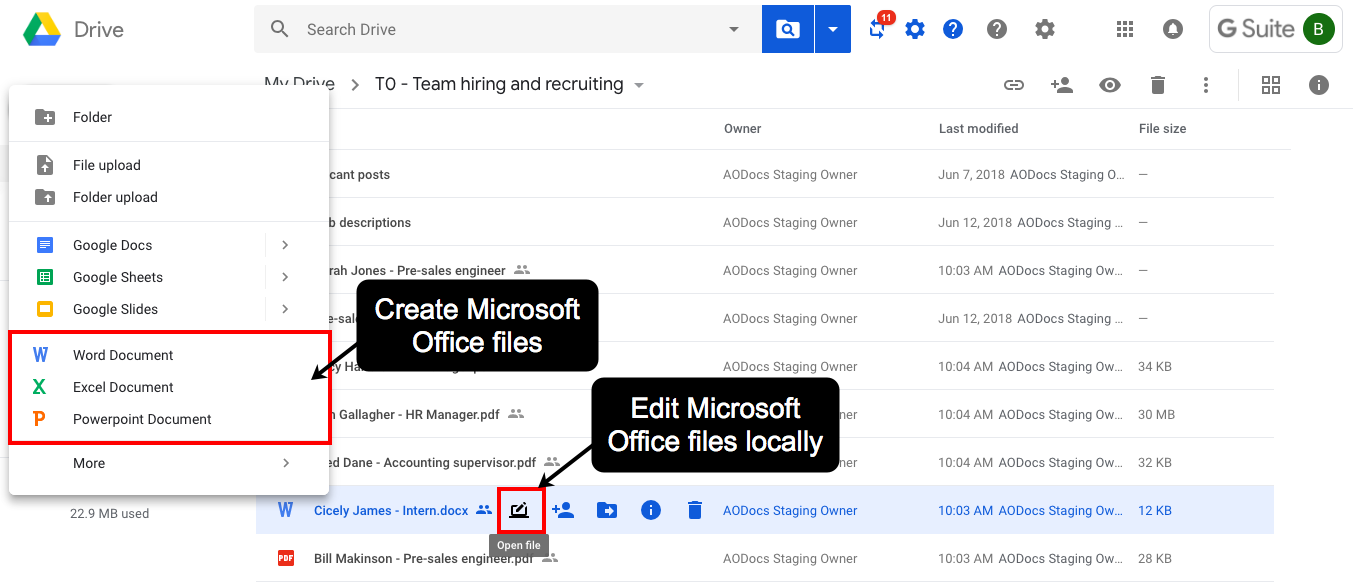Open the sync icon with 11 badge
The height and width of the screenshot is (587, 1353).
(878, 27)
